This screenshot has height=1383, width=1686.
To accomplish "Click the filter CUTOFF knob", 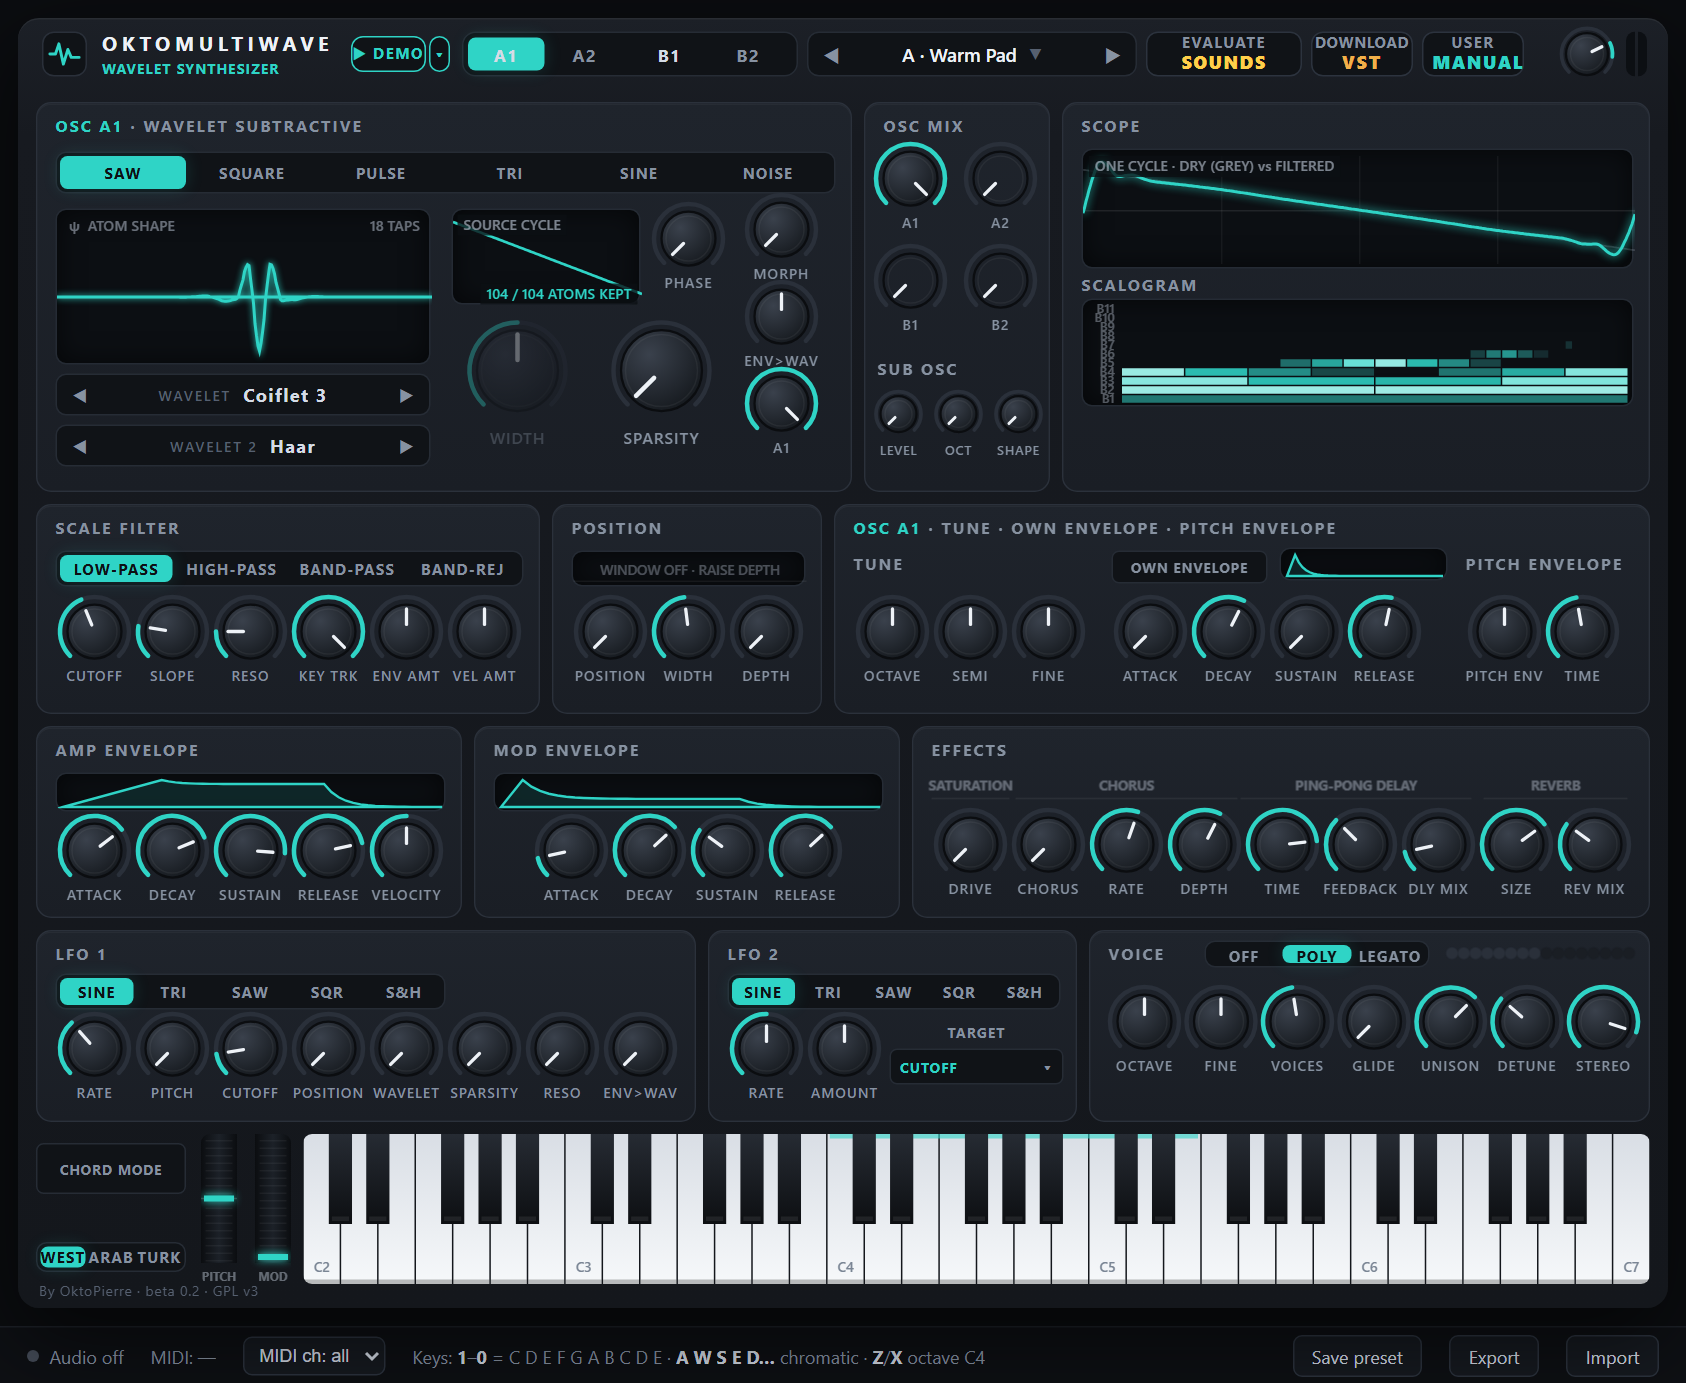I will tap(94, 632).
